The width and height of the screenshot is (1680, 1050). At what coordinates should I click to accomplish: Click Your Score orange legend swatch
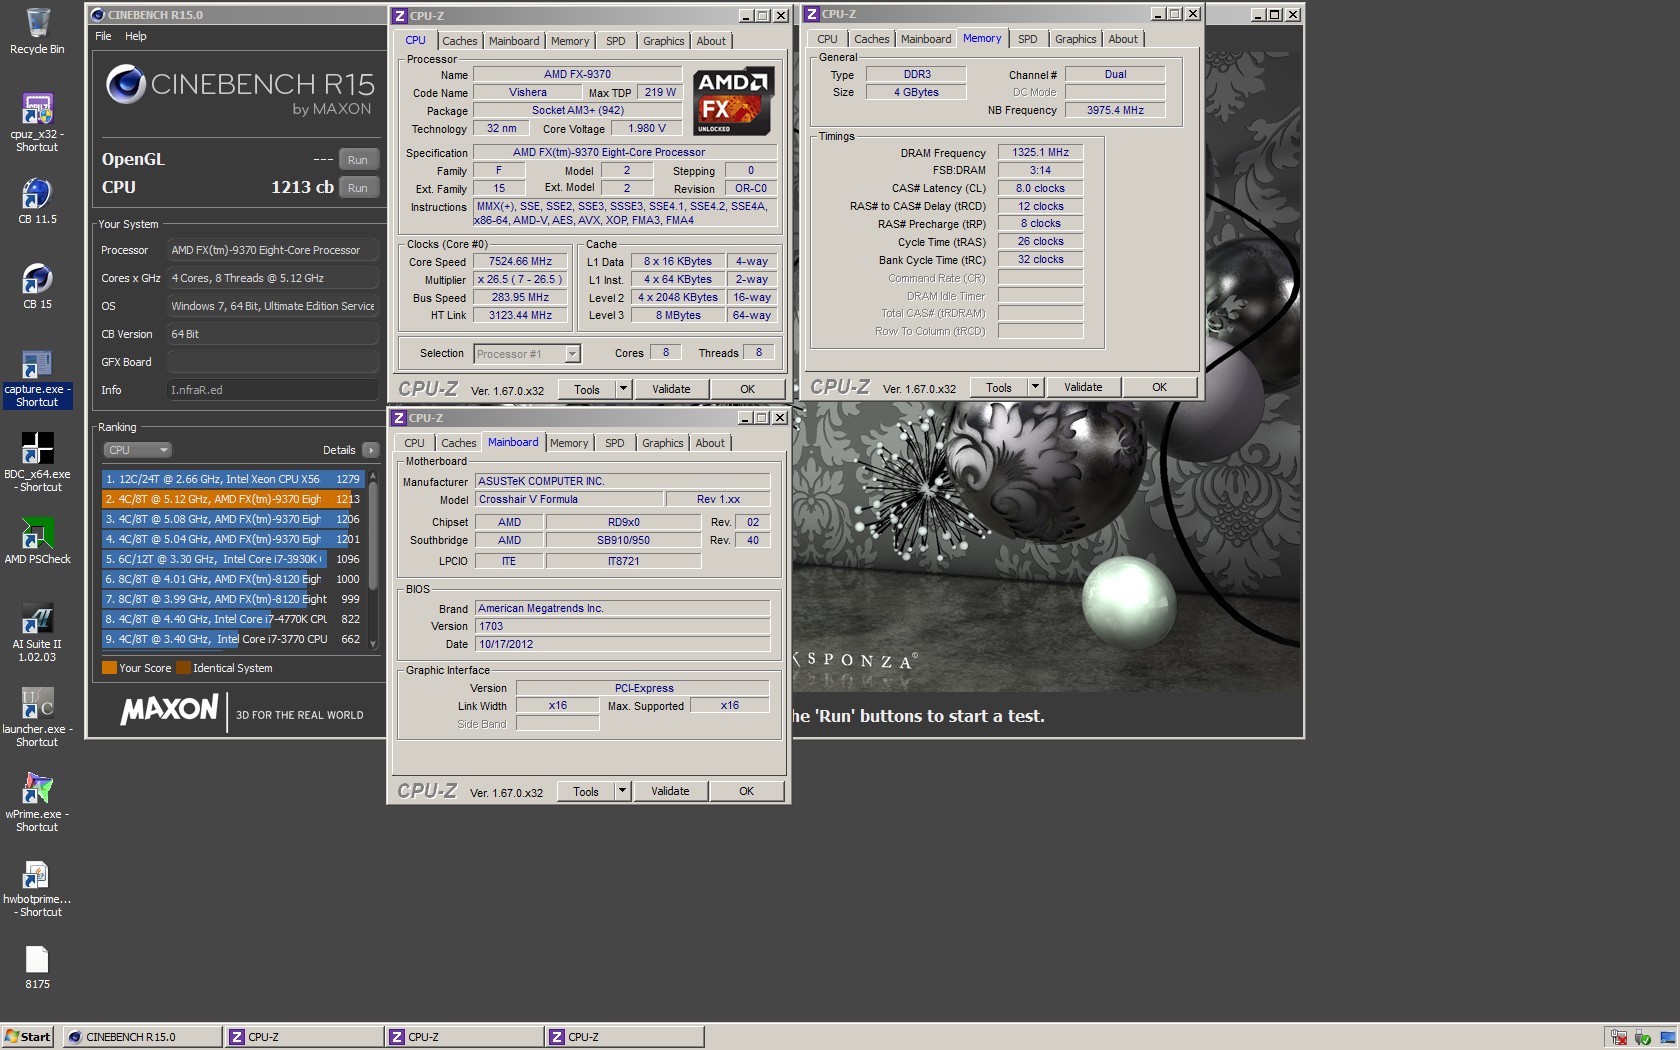pyautogui.click(x=109, y=668)
